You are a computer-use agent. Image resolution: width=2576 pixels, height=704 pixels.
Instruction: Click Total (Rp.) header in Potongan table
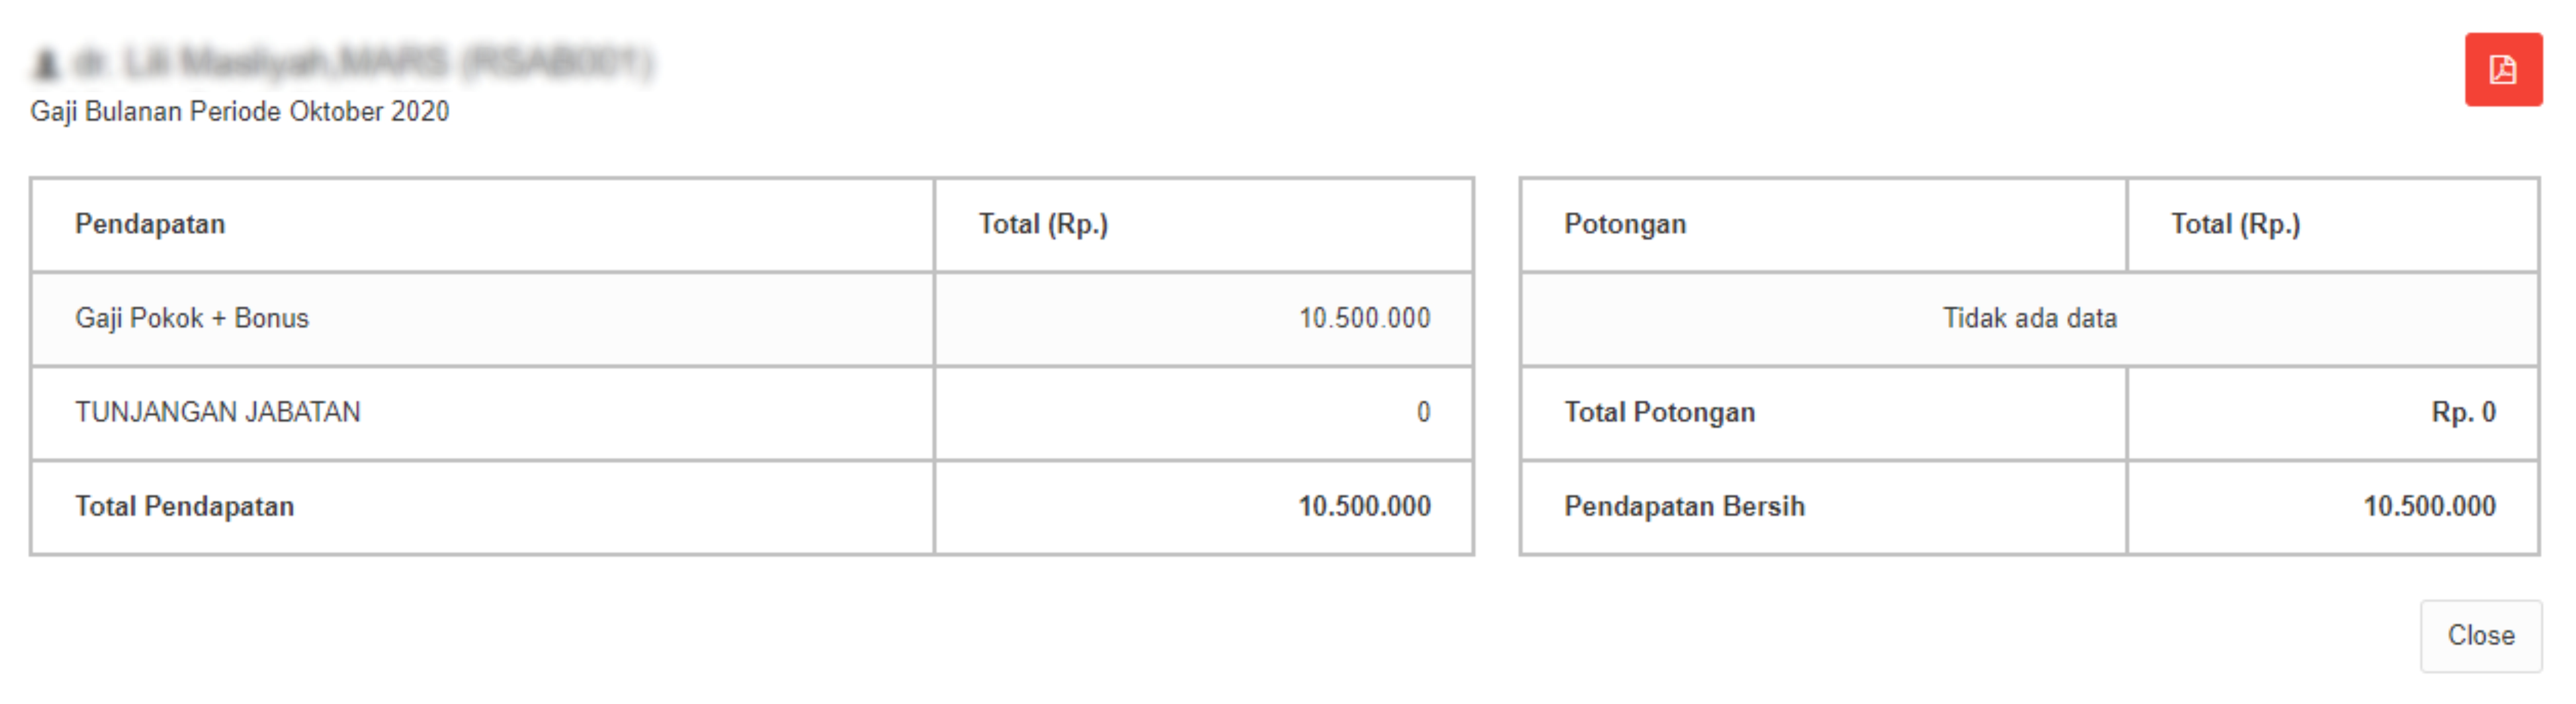point(2235,224)
